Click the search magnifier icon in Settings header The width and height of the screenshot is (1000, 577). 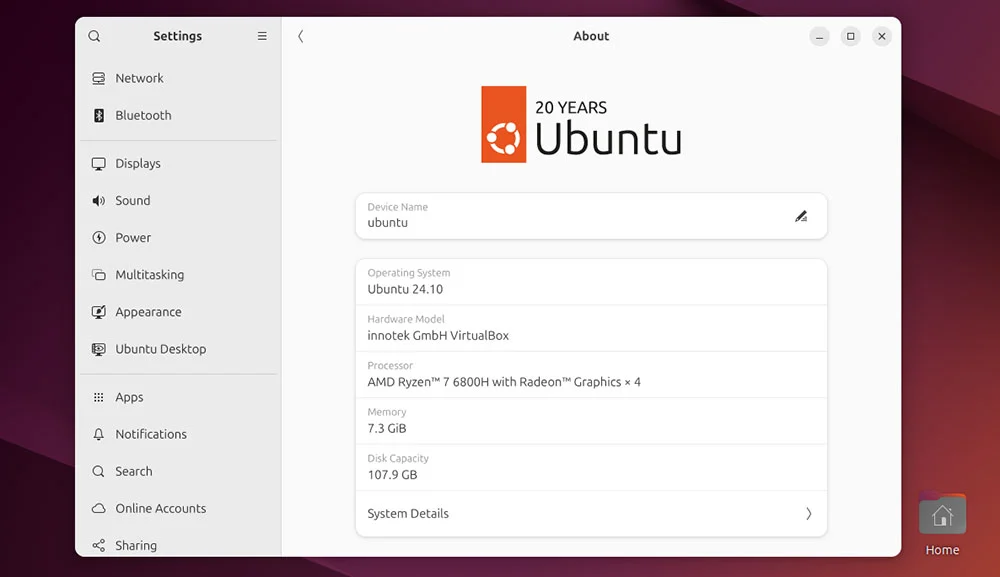point(94,36)
